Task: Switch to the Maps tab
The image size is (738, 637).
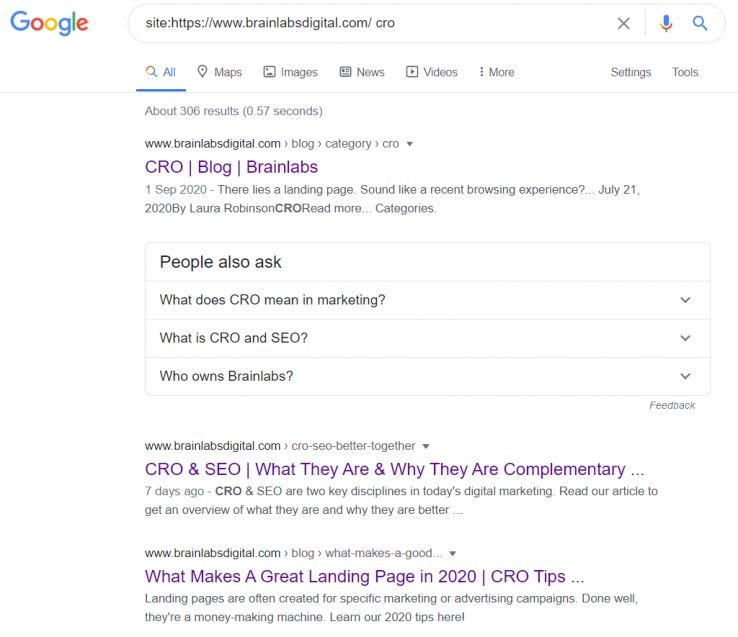Action: (219, 72)
